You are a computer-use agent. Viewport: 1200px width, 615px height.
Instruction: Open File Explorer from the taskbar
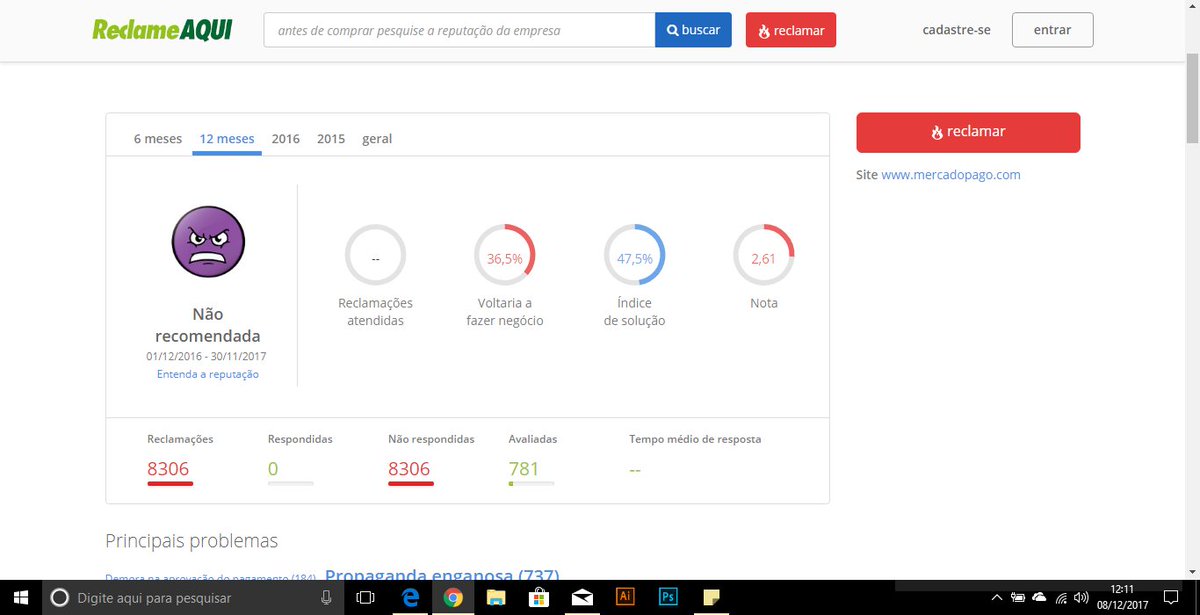(x=496, y=598)
